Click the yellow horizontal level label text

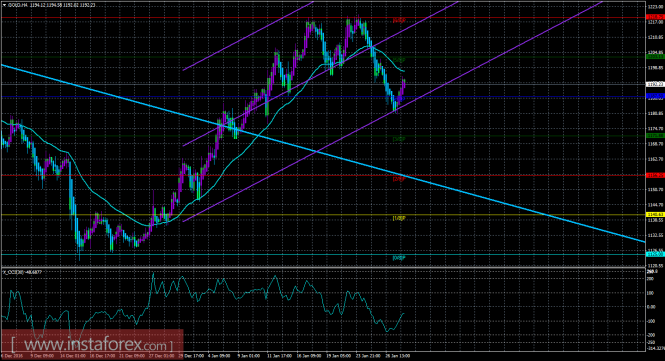tap(399, 218)
